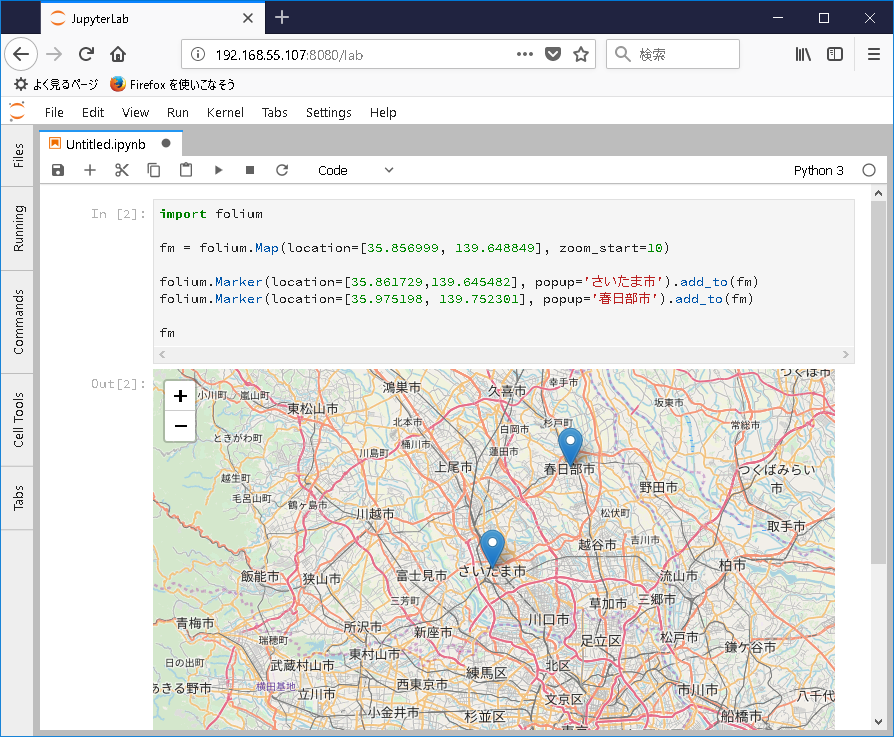The width and height of the screenshot is (894, 737).
Task: Open the Tabs menu
Action: pyautogui.click(x=274, y=112)
